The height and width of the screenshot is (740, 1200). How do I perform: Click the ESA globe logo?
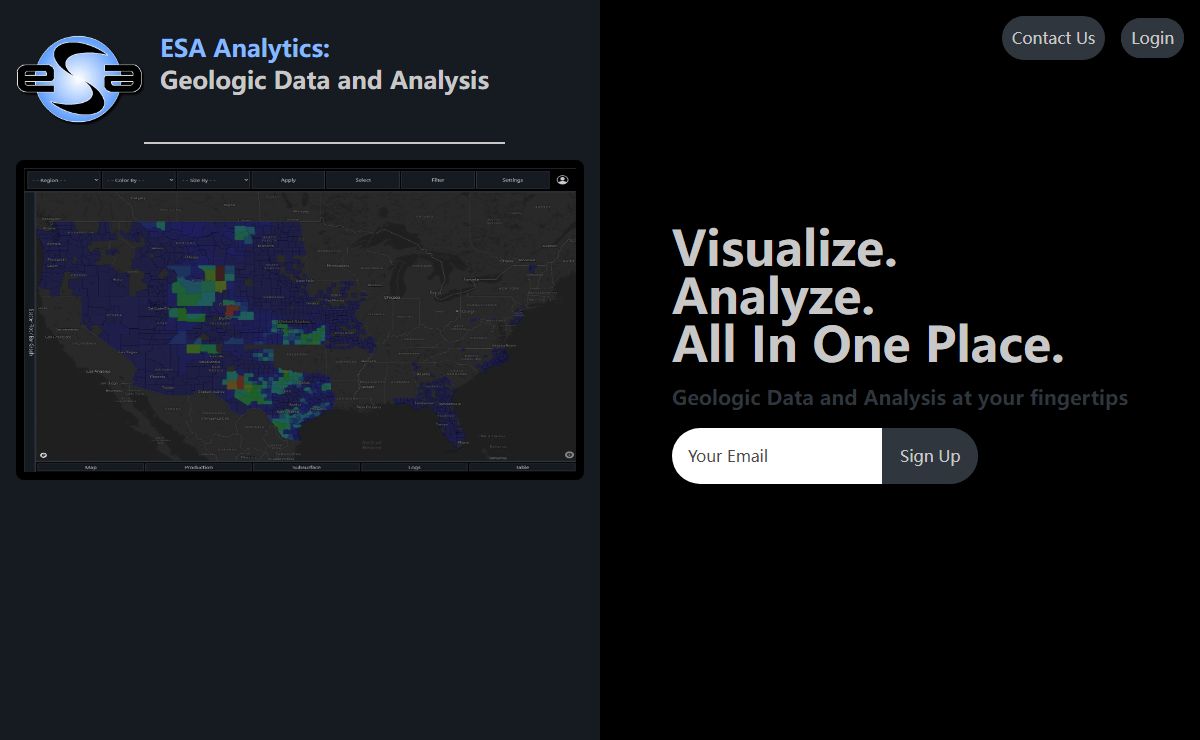[x=80, y=79]
